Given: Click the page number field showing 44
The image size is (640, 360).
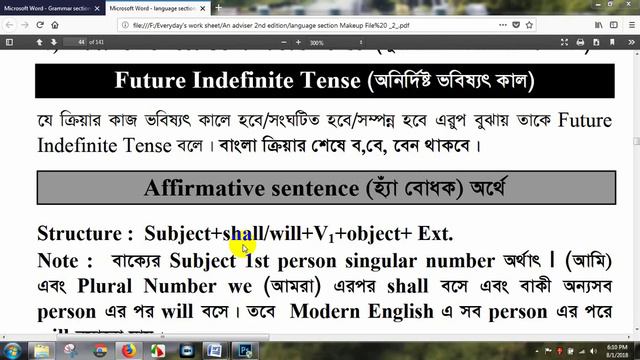Looking at the screenshot, I should pos(75,42).
